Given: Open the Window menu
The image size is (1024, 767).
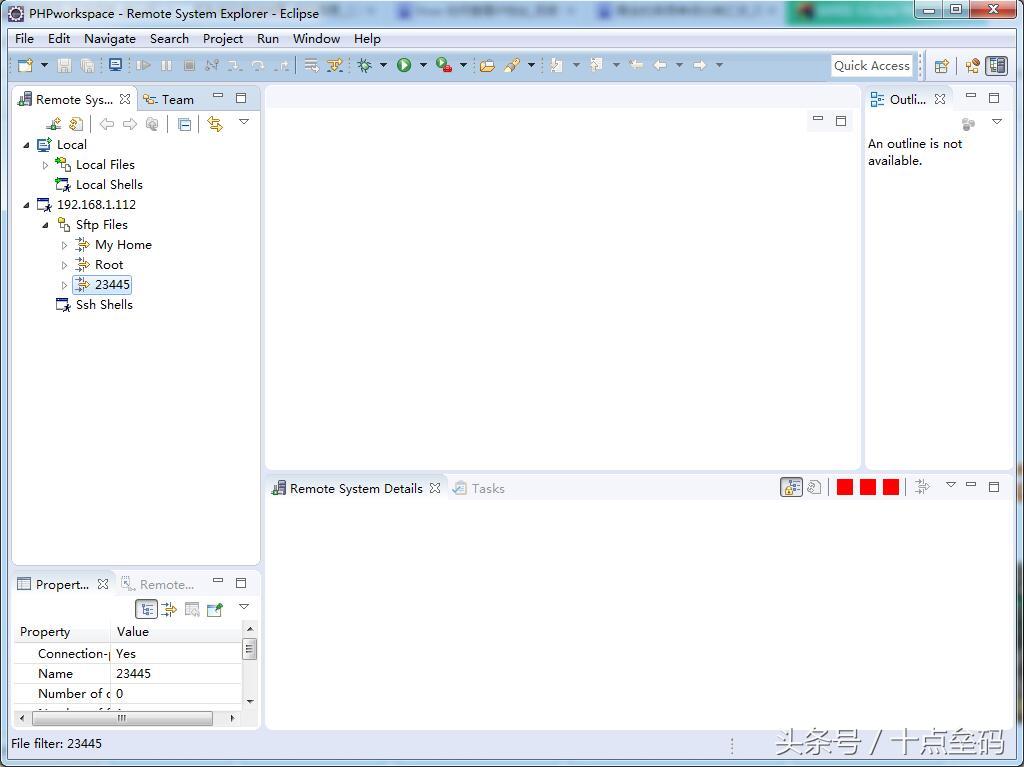Looking at the screenshot, I should [x=316, y=39].
